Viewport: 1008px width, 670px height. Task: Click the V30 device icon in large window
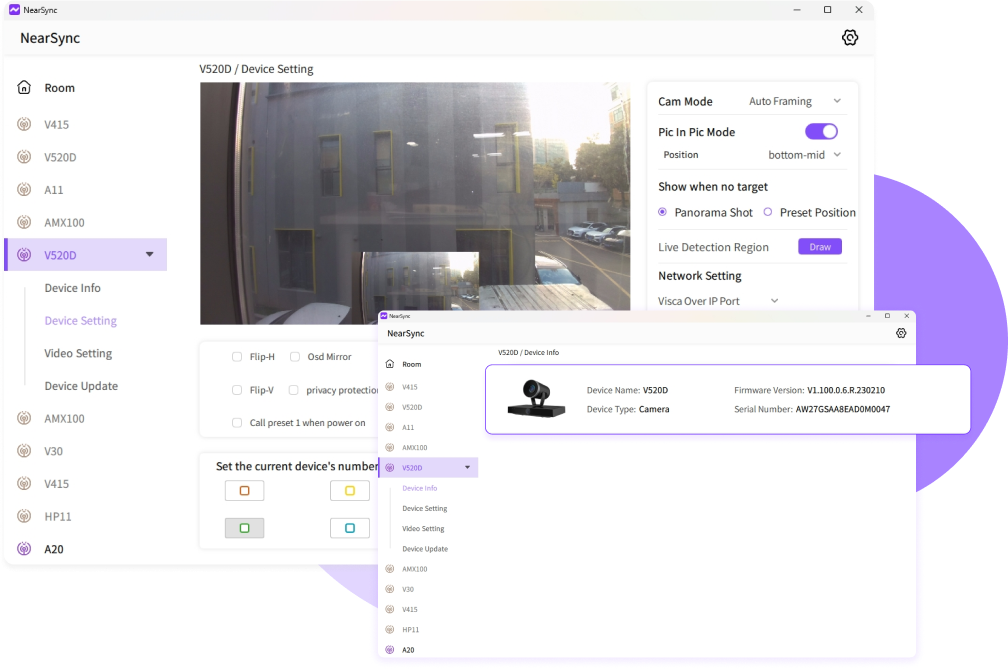pyautogui.click(x=24, y=451)
